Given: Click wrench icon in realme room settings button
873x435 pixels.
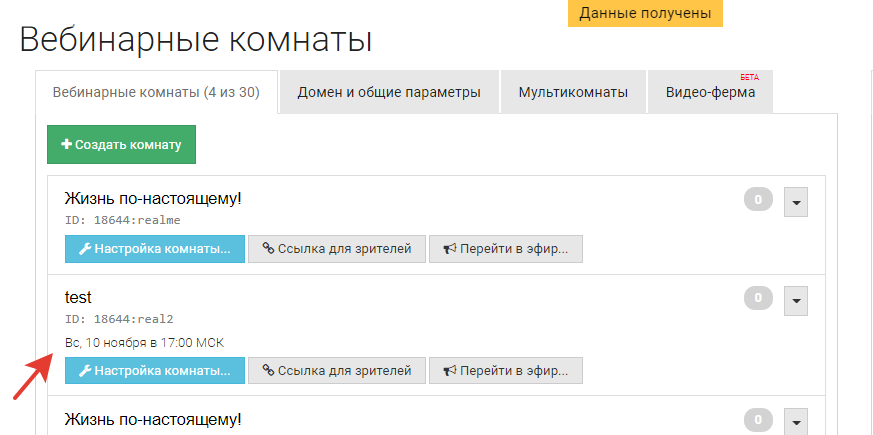Looking at the screenshot, I should [x=85, y=250].
